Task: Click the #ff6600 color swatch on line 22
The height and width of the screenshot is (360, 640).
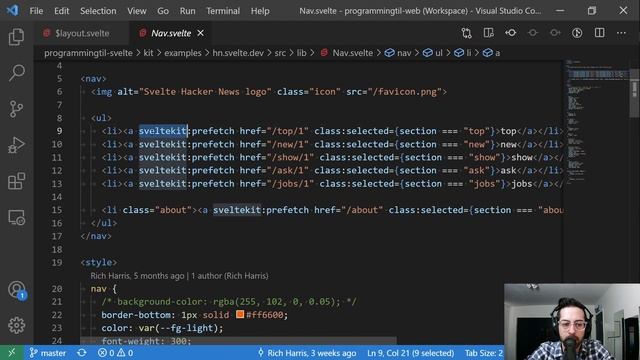Action: tap(240, 314)
